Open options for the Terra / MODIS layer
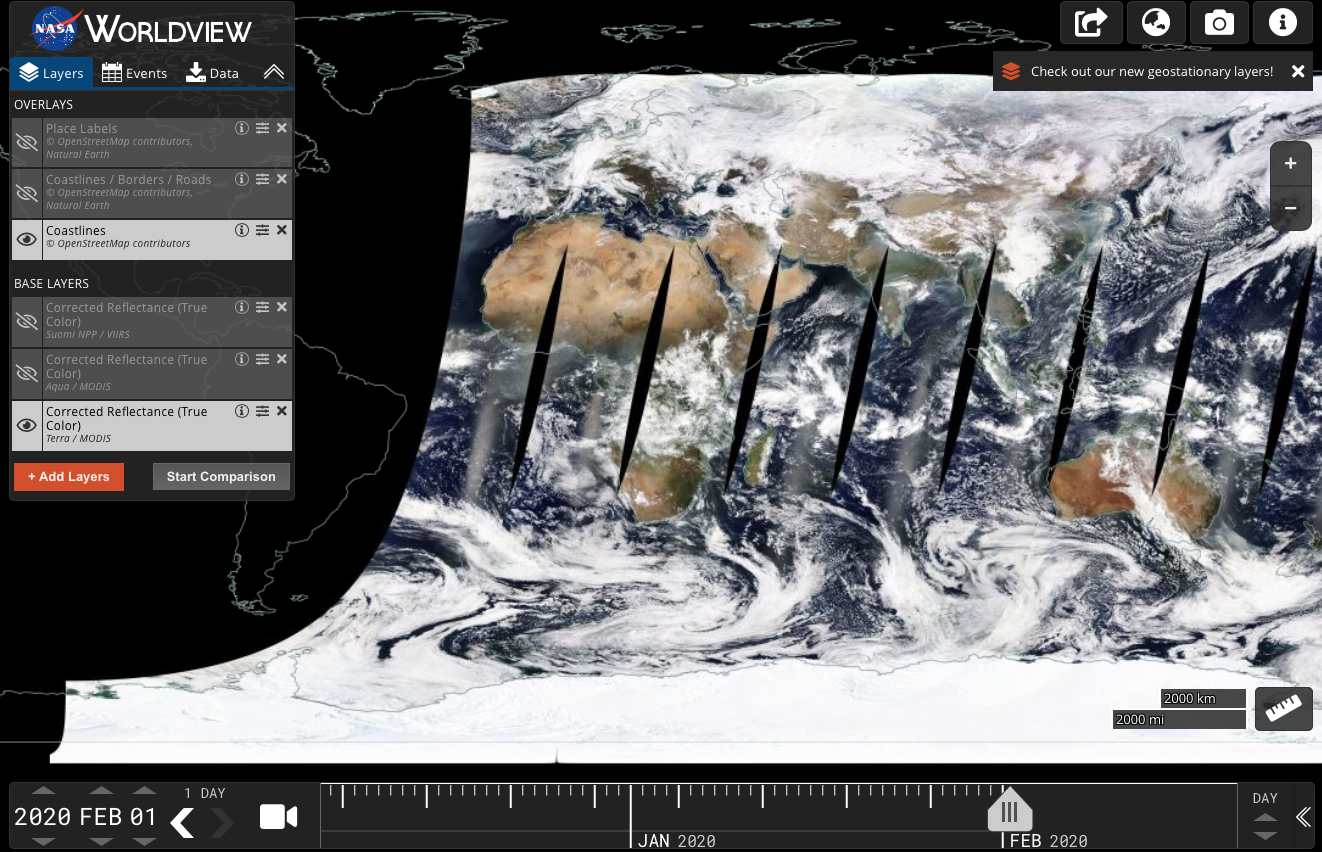The height and width of the screenshot is (852, 1322). [x=262, y=411]
